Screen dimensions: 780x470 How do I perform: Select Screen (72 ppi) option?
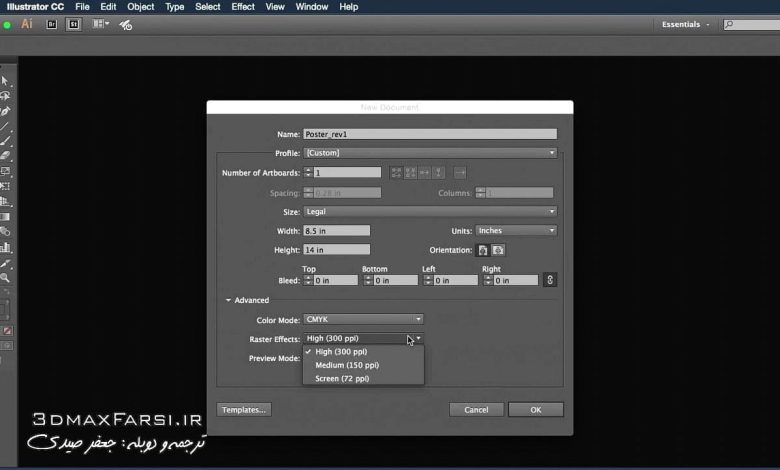[x=363, y=378]
